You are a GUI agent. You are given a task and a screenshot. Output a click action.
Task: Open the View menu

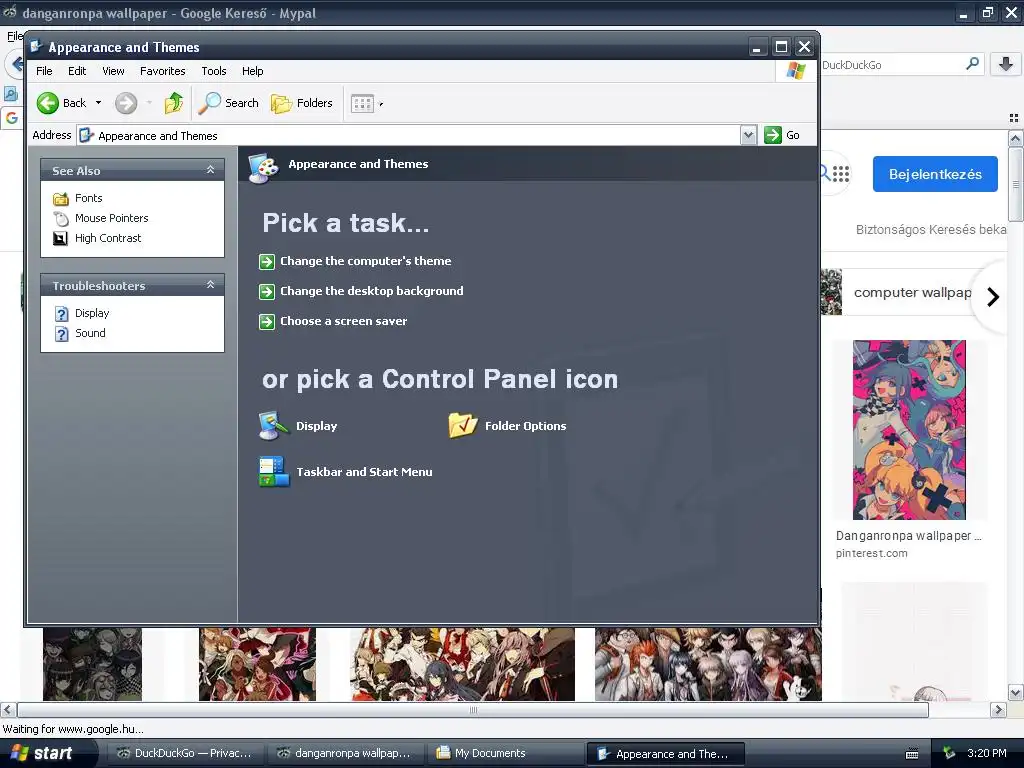pos(113,71)
